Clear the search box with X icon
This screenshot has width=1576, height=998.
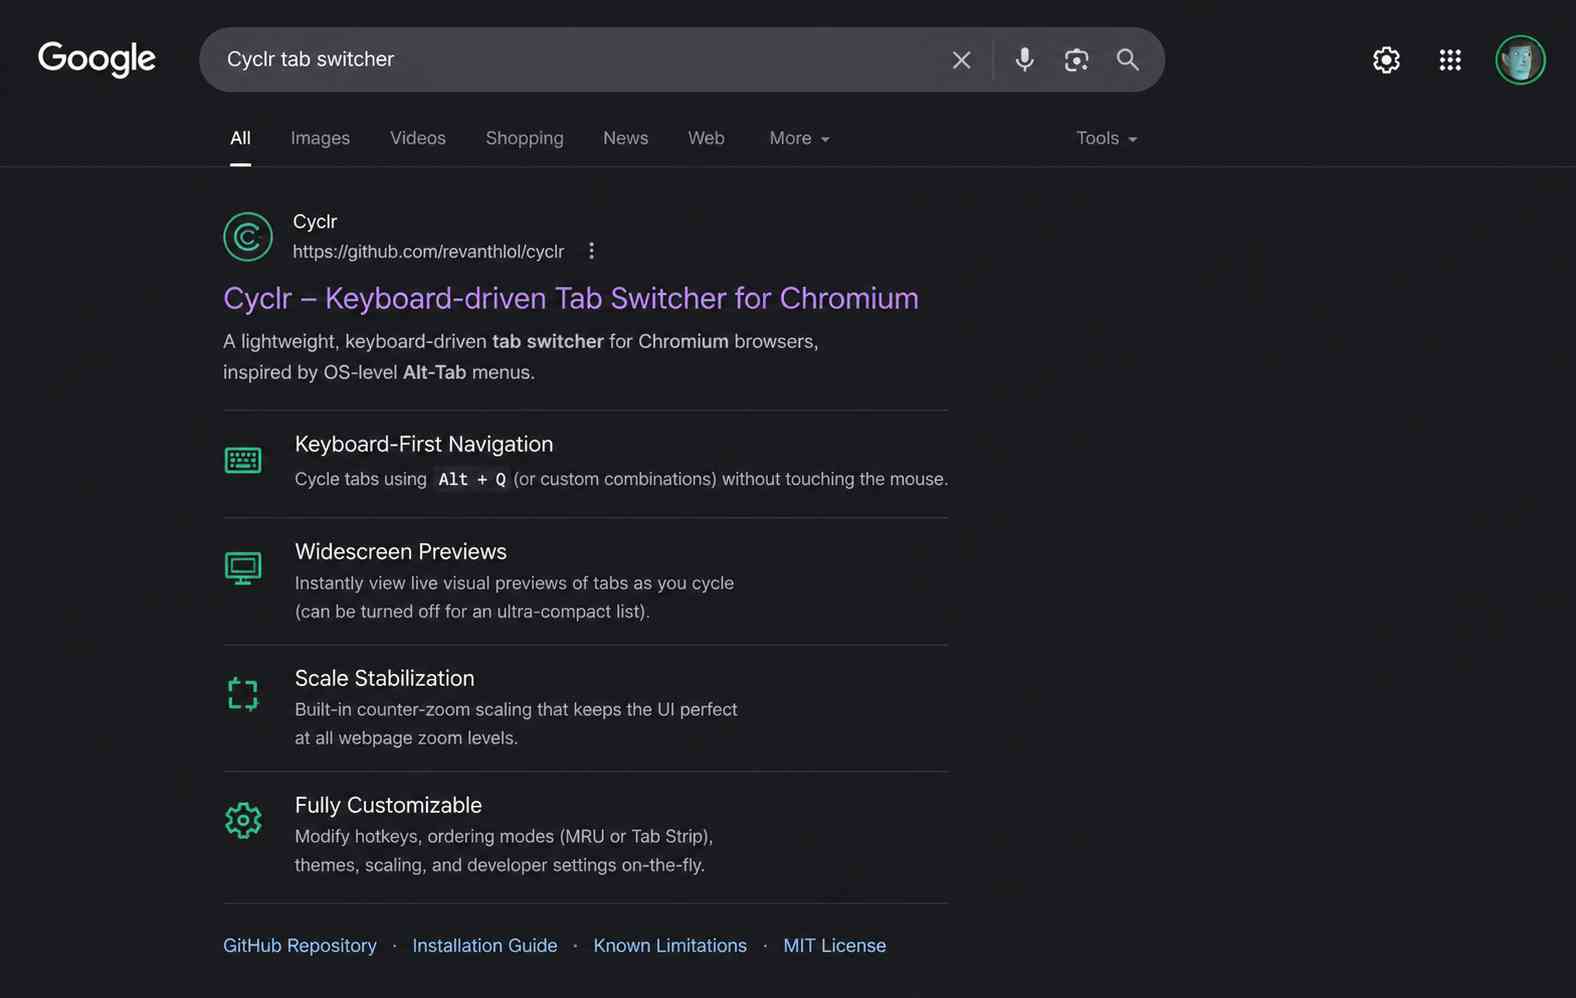point(961,60)
